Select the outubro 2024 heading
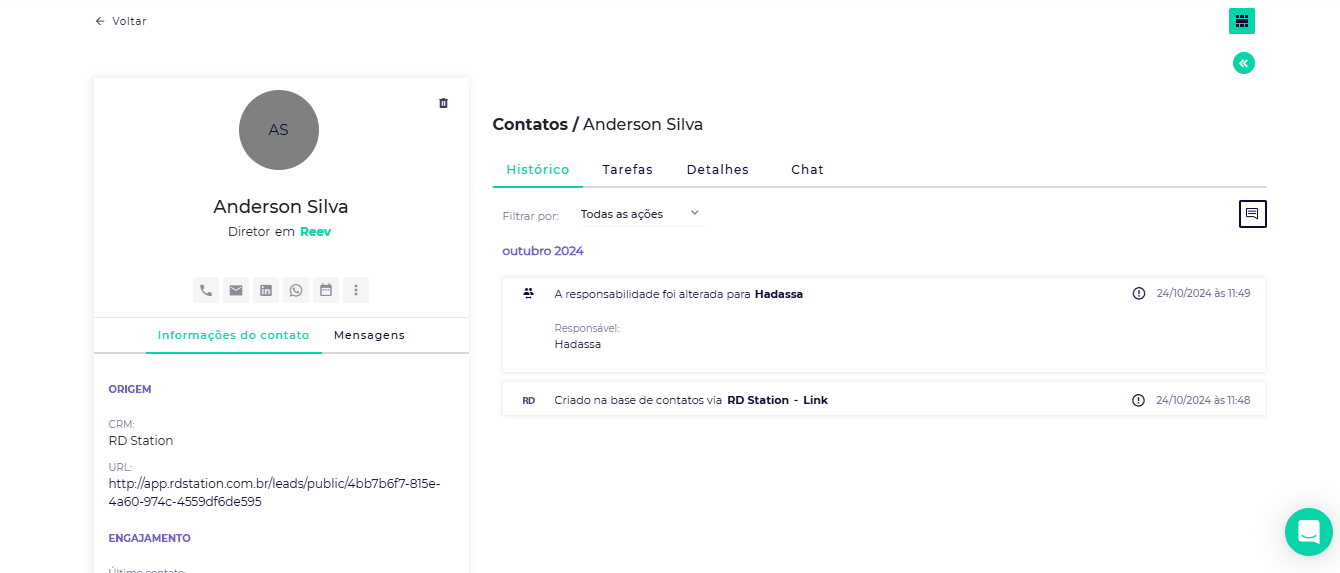 543,251
